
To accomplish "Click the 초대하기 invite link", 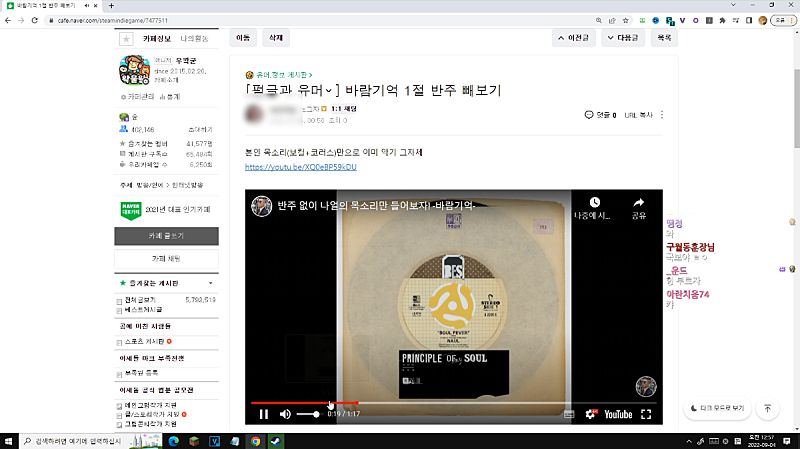I will 200,130.
